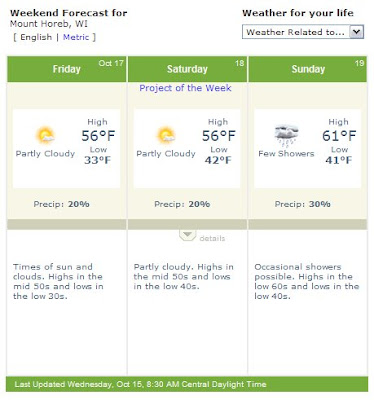Image resolution: width=374 pixels, height=400 pixels.
Task: Click Friday's high temperature 56°F
Action: click(x=98, y=136)
